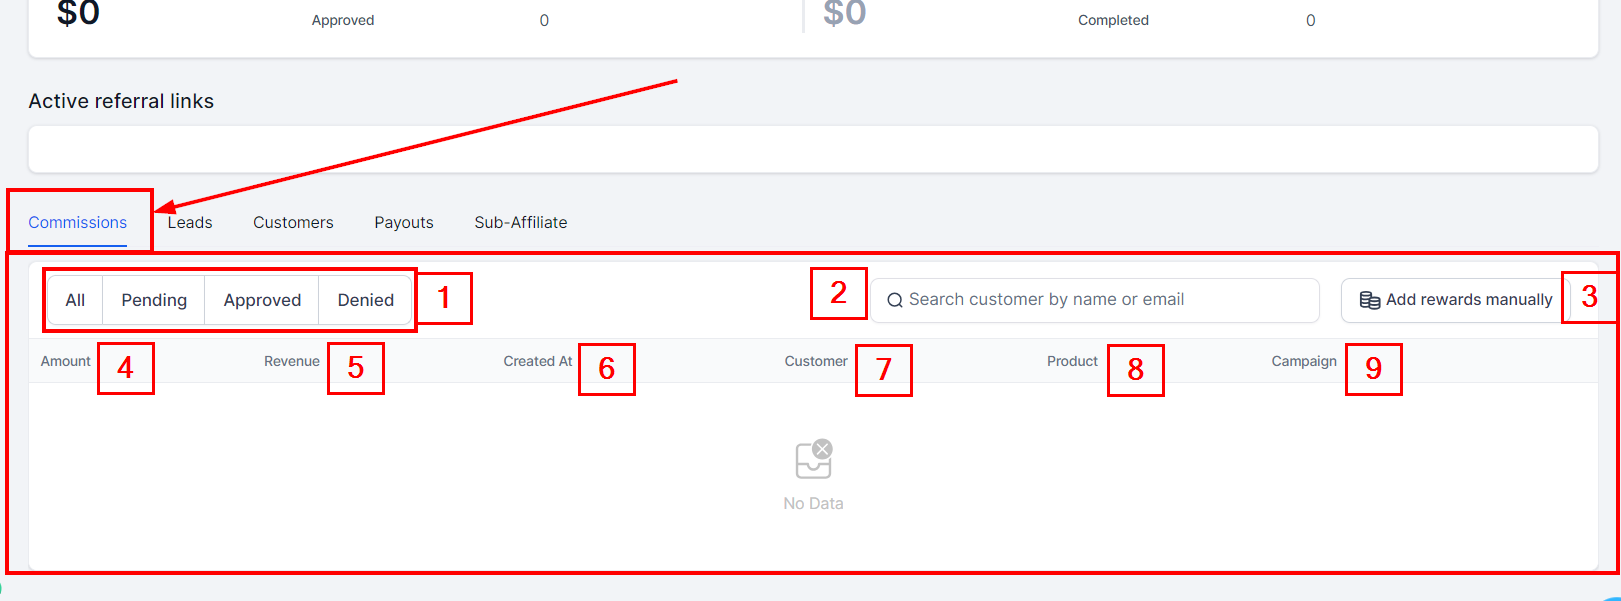Screen dimensions: 1621x601
Task: Filter commissions by Denied
Action: pyautogui.click(x=366, y=300)
